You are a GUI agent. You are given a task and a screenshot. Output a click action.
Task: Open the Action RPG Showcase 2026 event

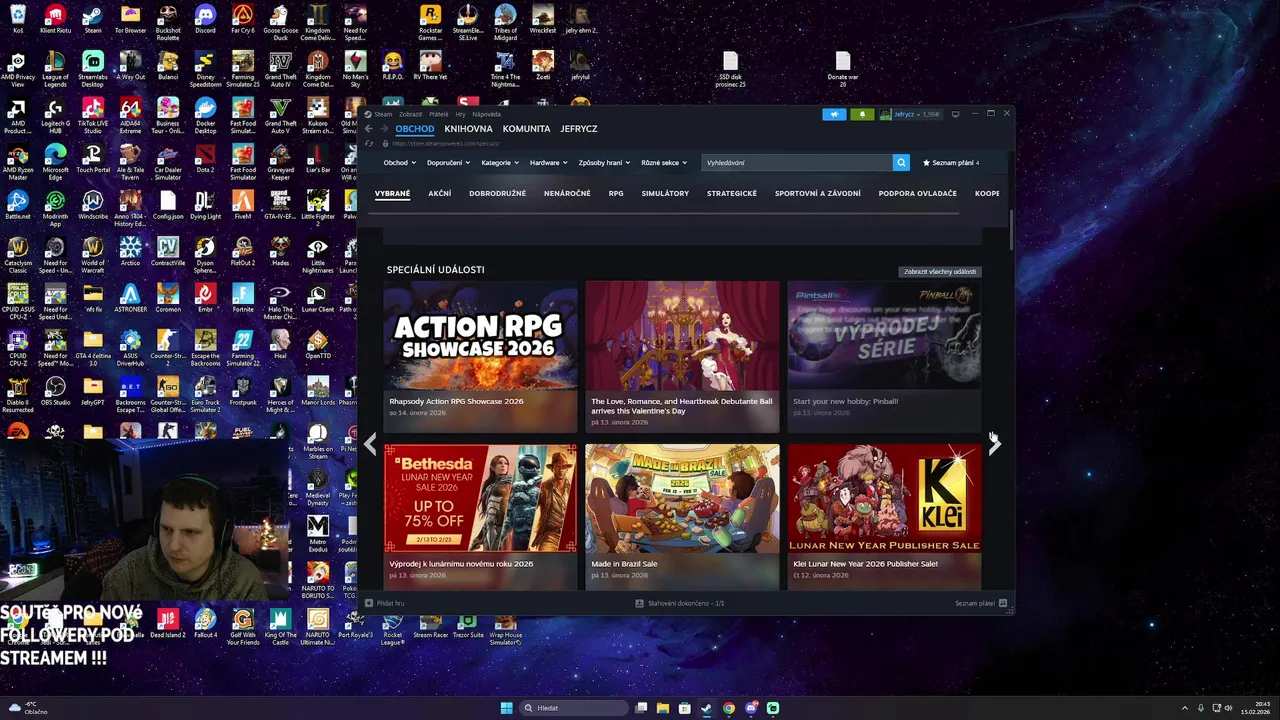(480, 356)
